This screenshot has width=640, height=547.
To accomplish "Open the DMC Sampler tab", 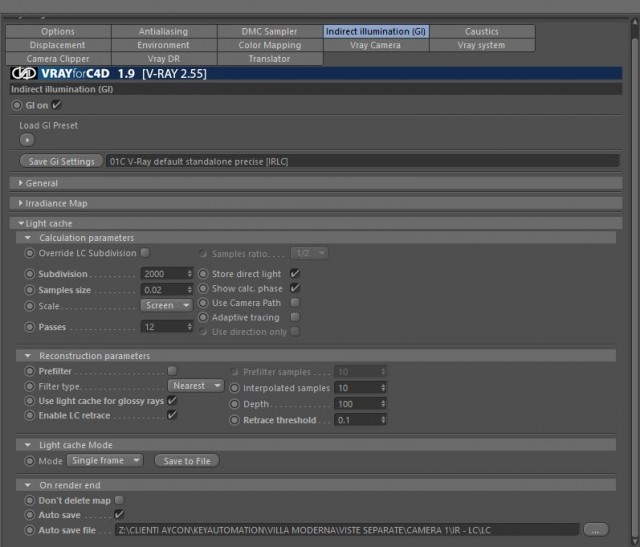I will (x=269, y=31).
